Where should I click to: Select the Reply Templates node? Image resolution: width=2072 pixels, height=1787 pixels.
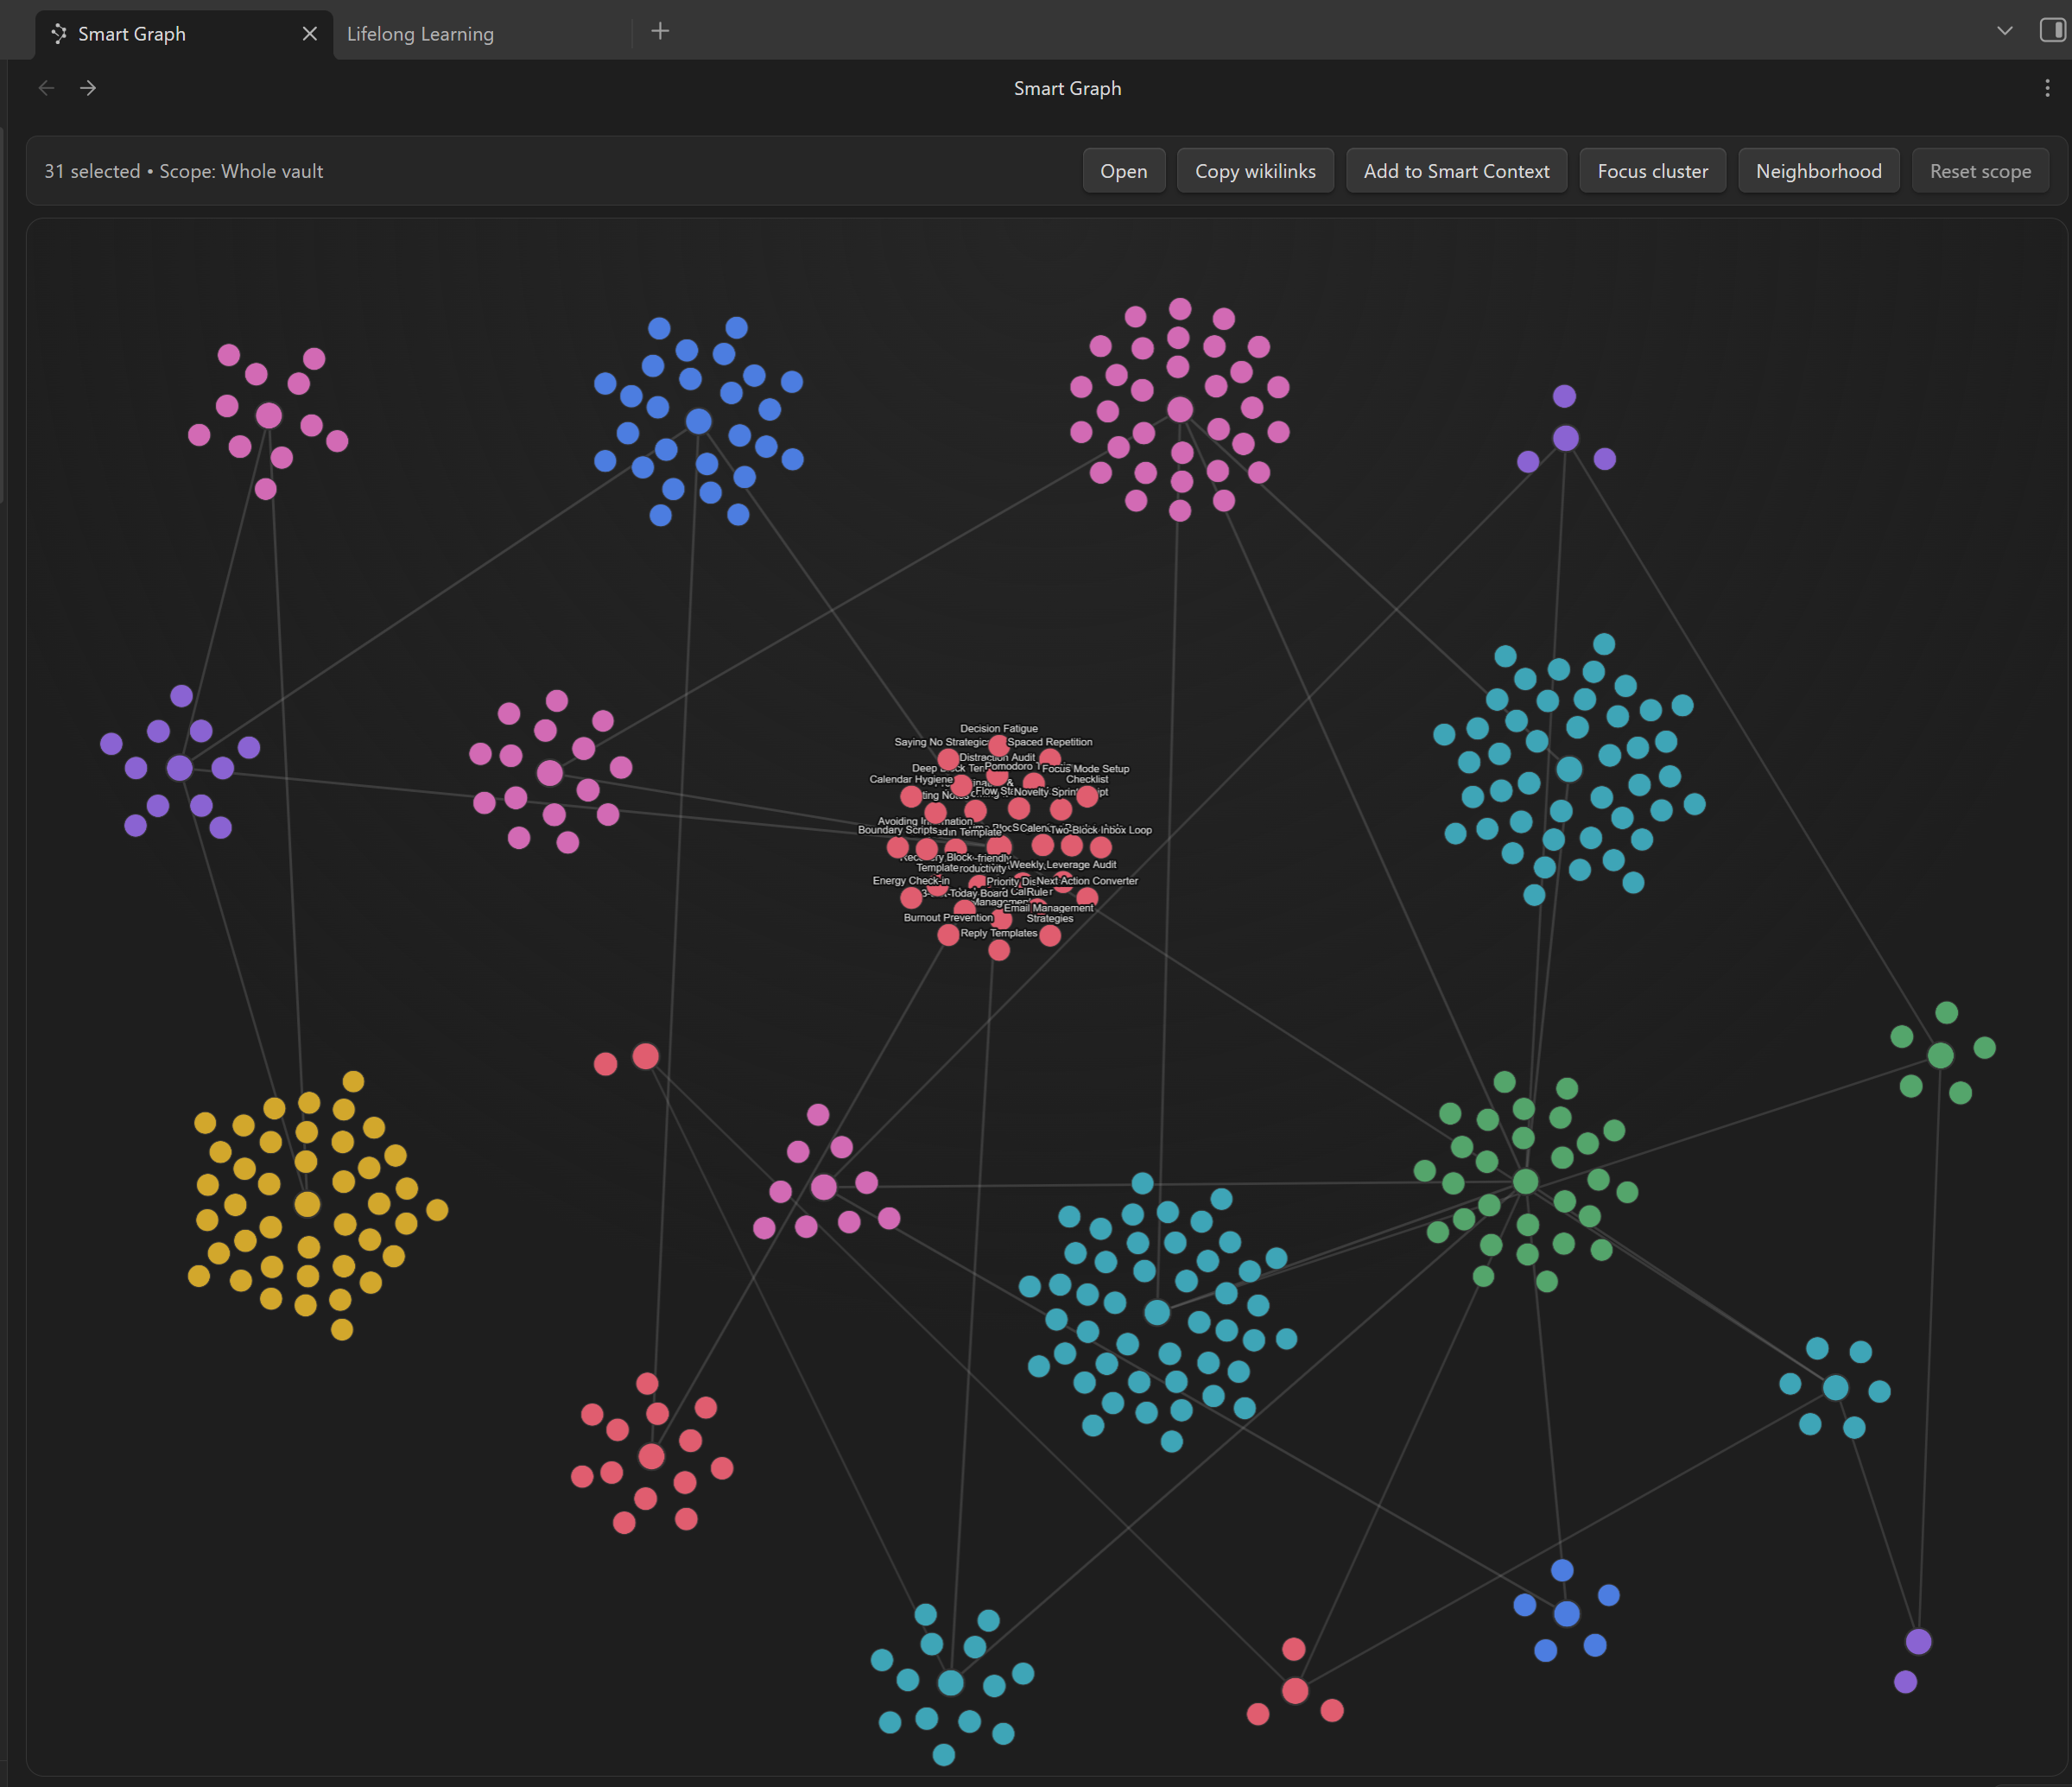1000,952
